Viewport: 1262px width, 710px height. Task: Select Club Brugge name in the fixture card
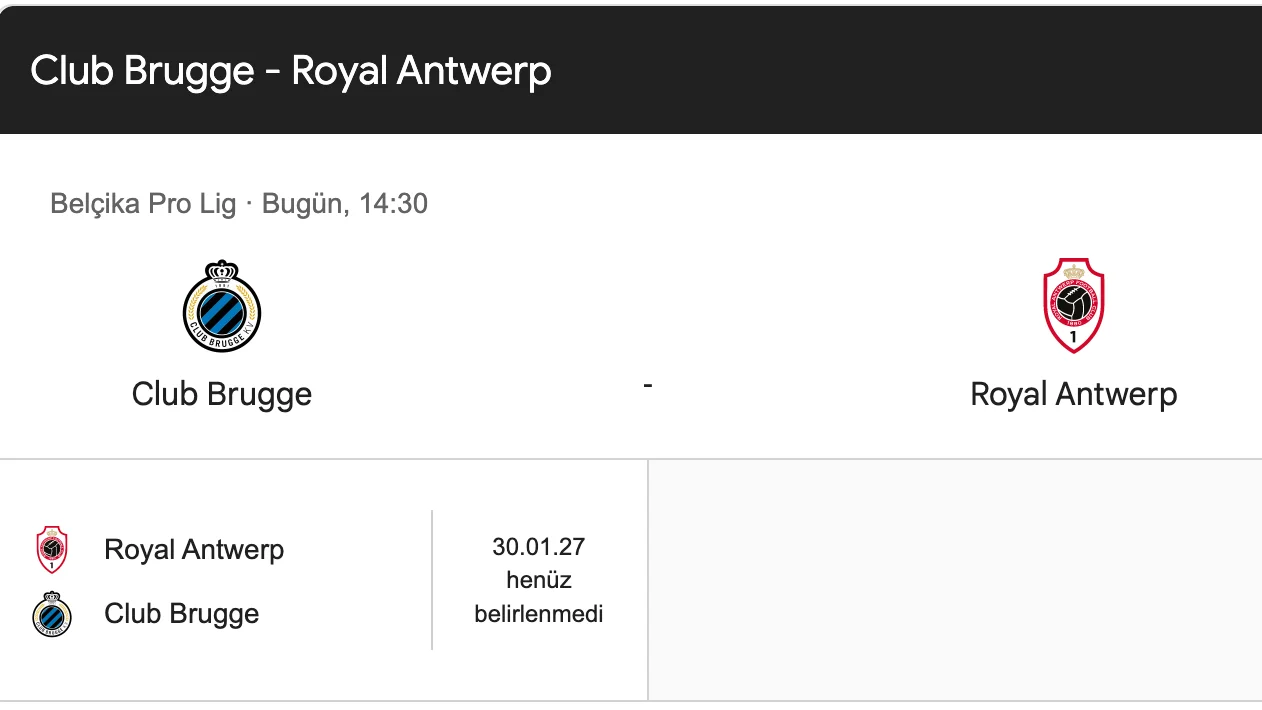tap(182, 614)
